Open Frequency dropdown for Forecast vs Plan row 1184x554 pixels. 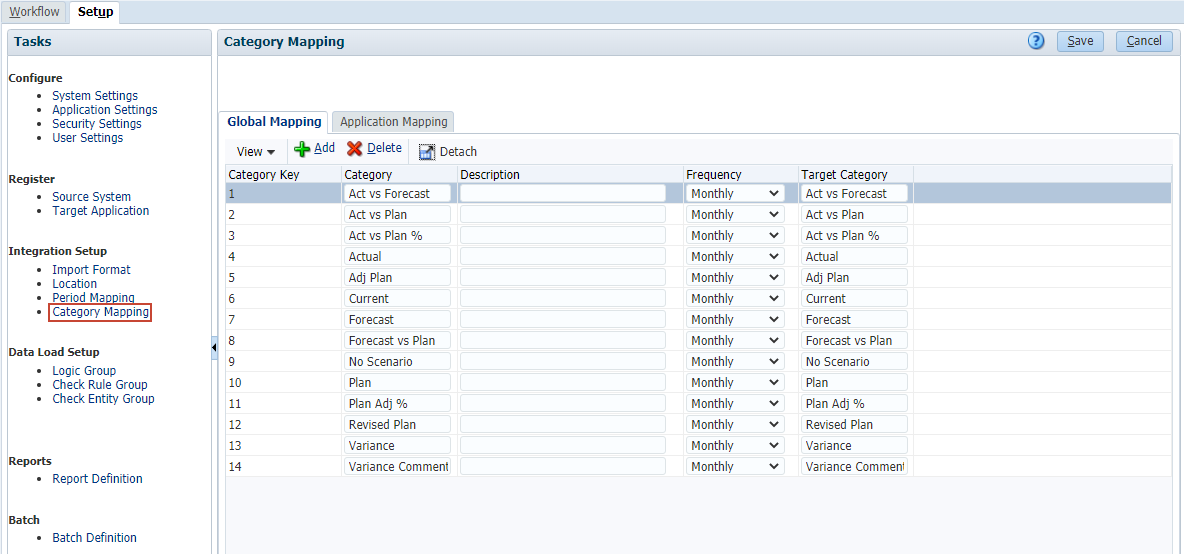point(736,340)
